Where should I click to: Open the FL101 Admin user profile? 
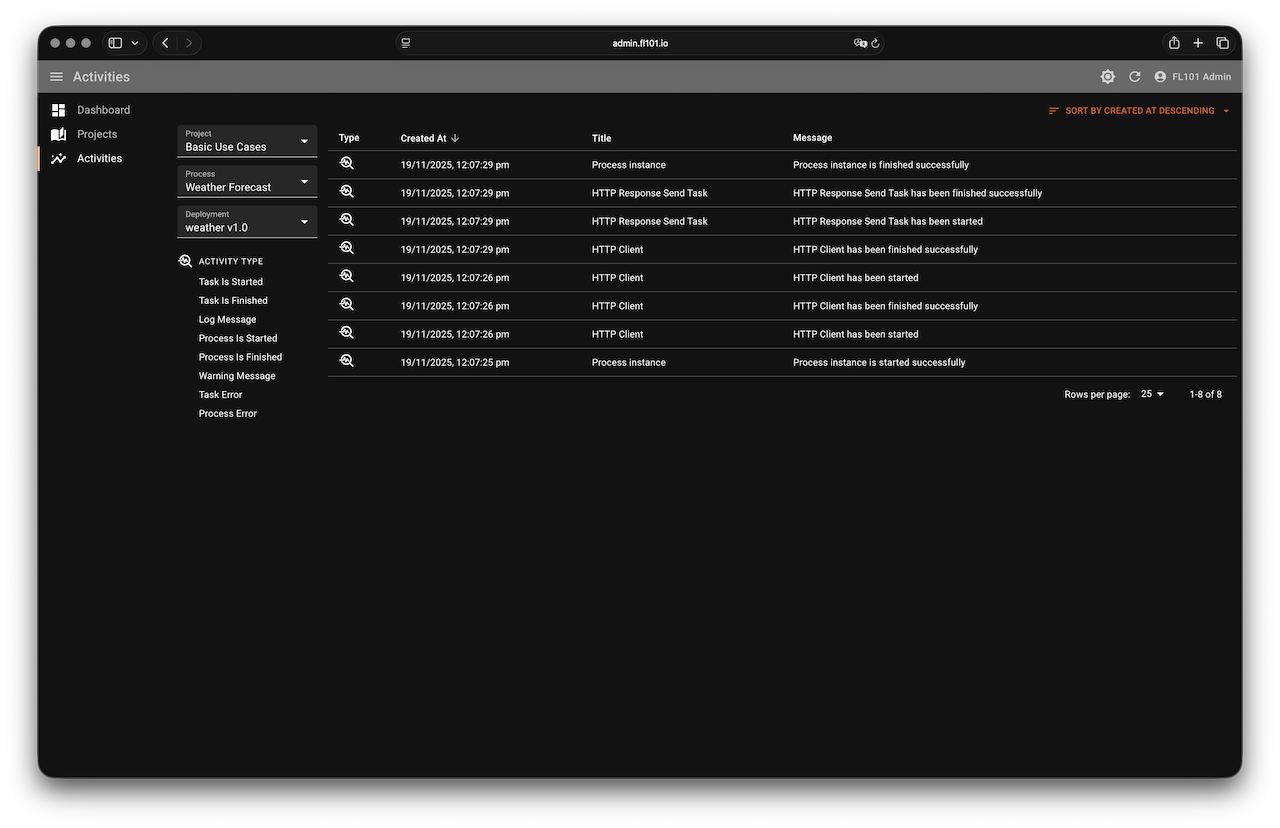tap(1192, 77)
